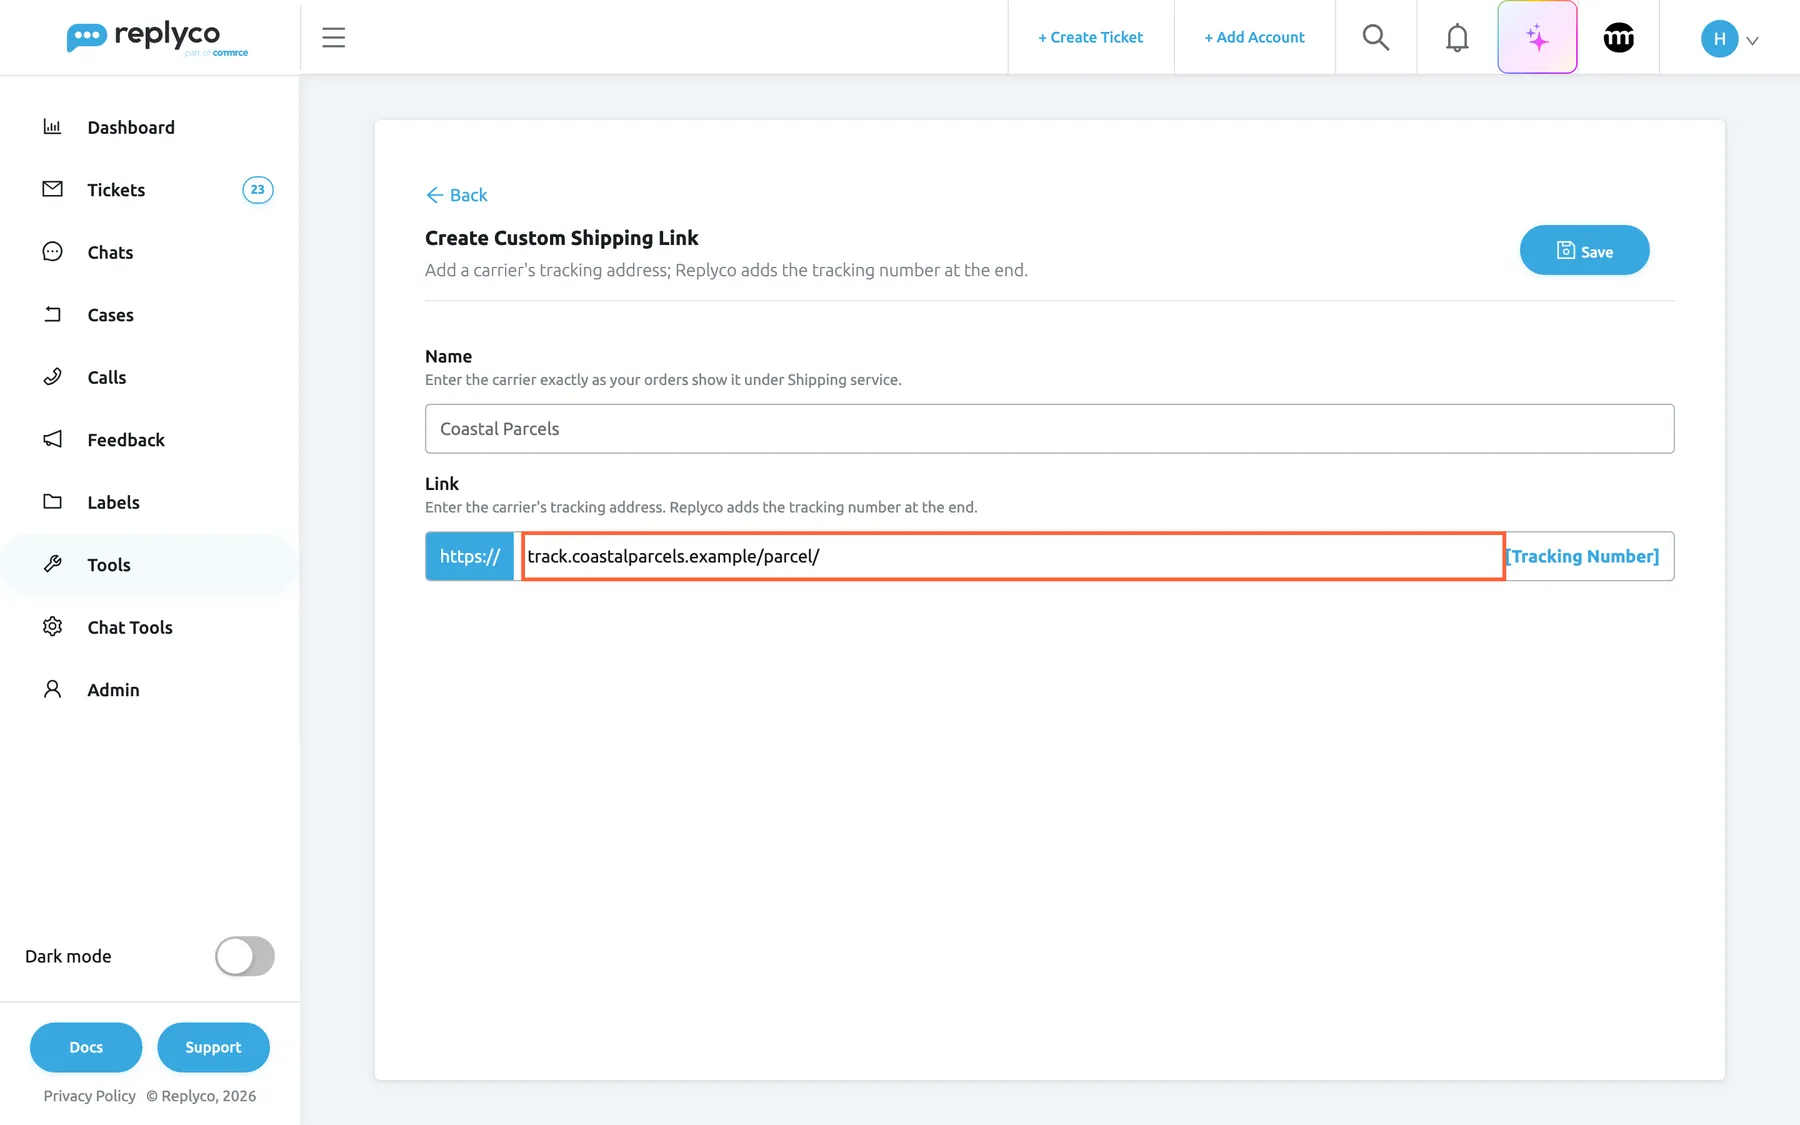Click + Create Ticket
The width and height of the screenshot is (1800, 1125).
(x=1090, y=37)
